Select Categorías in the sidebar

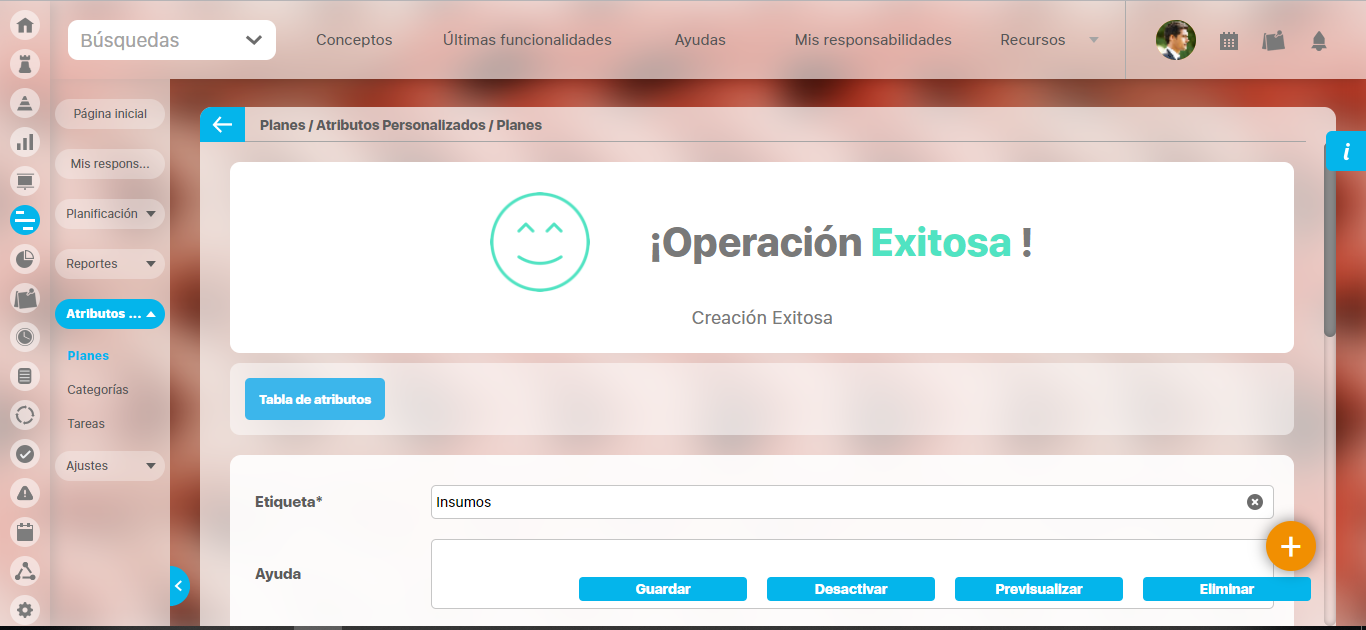(98, 390)
